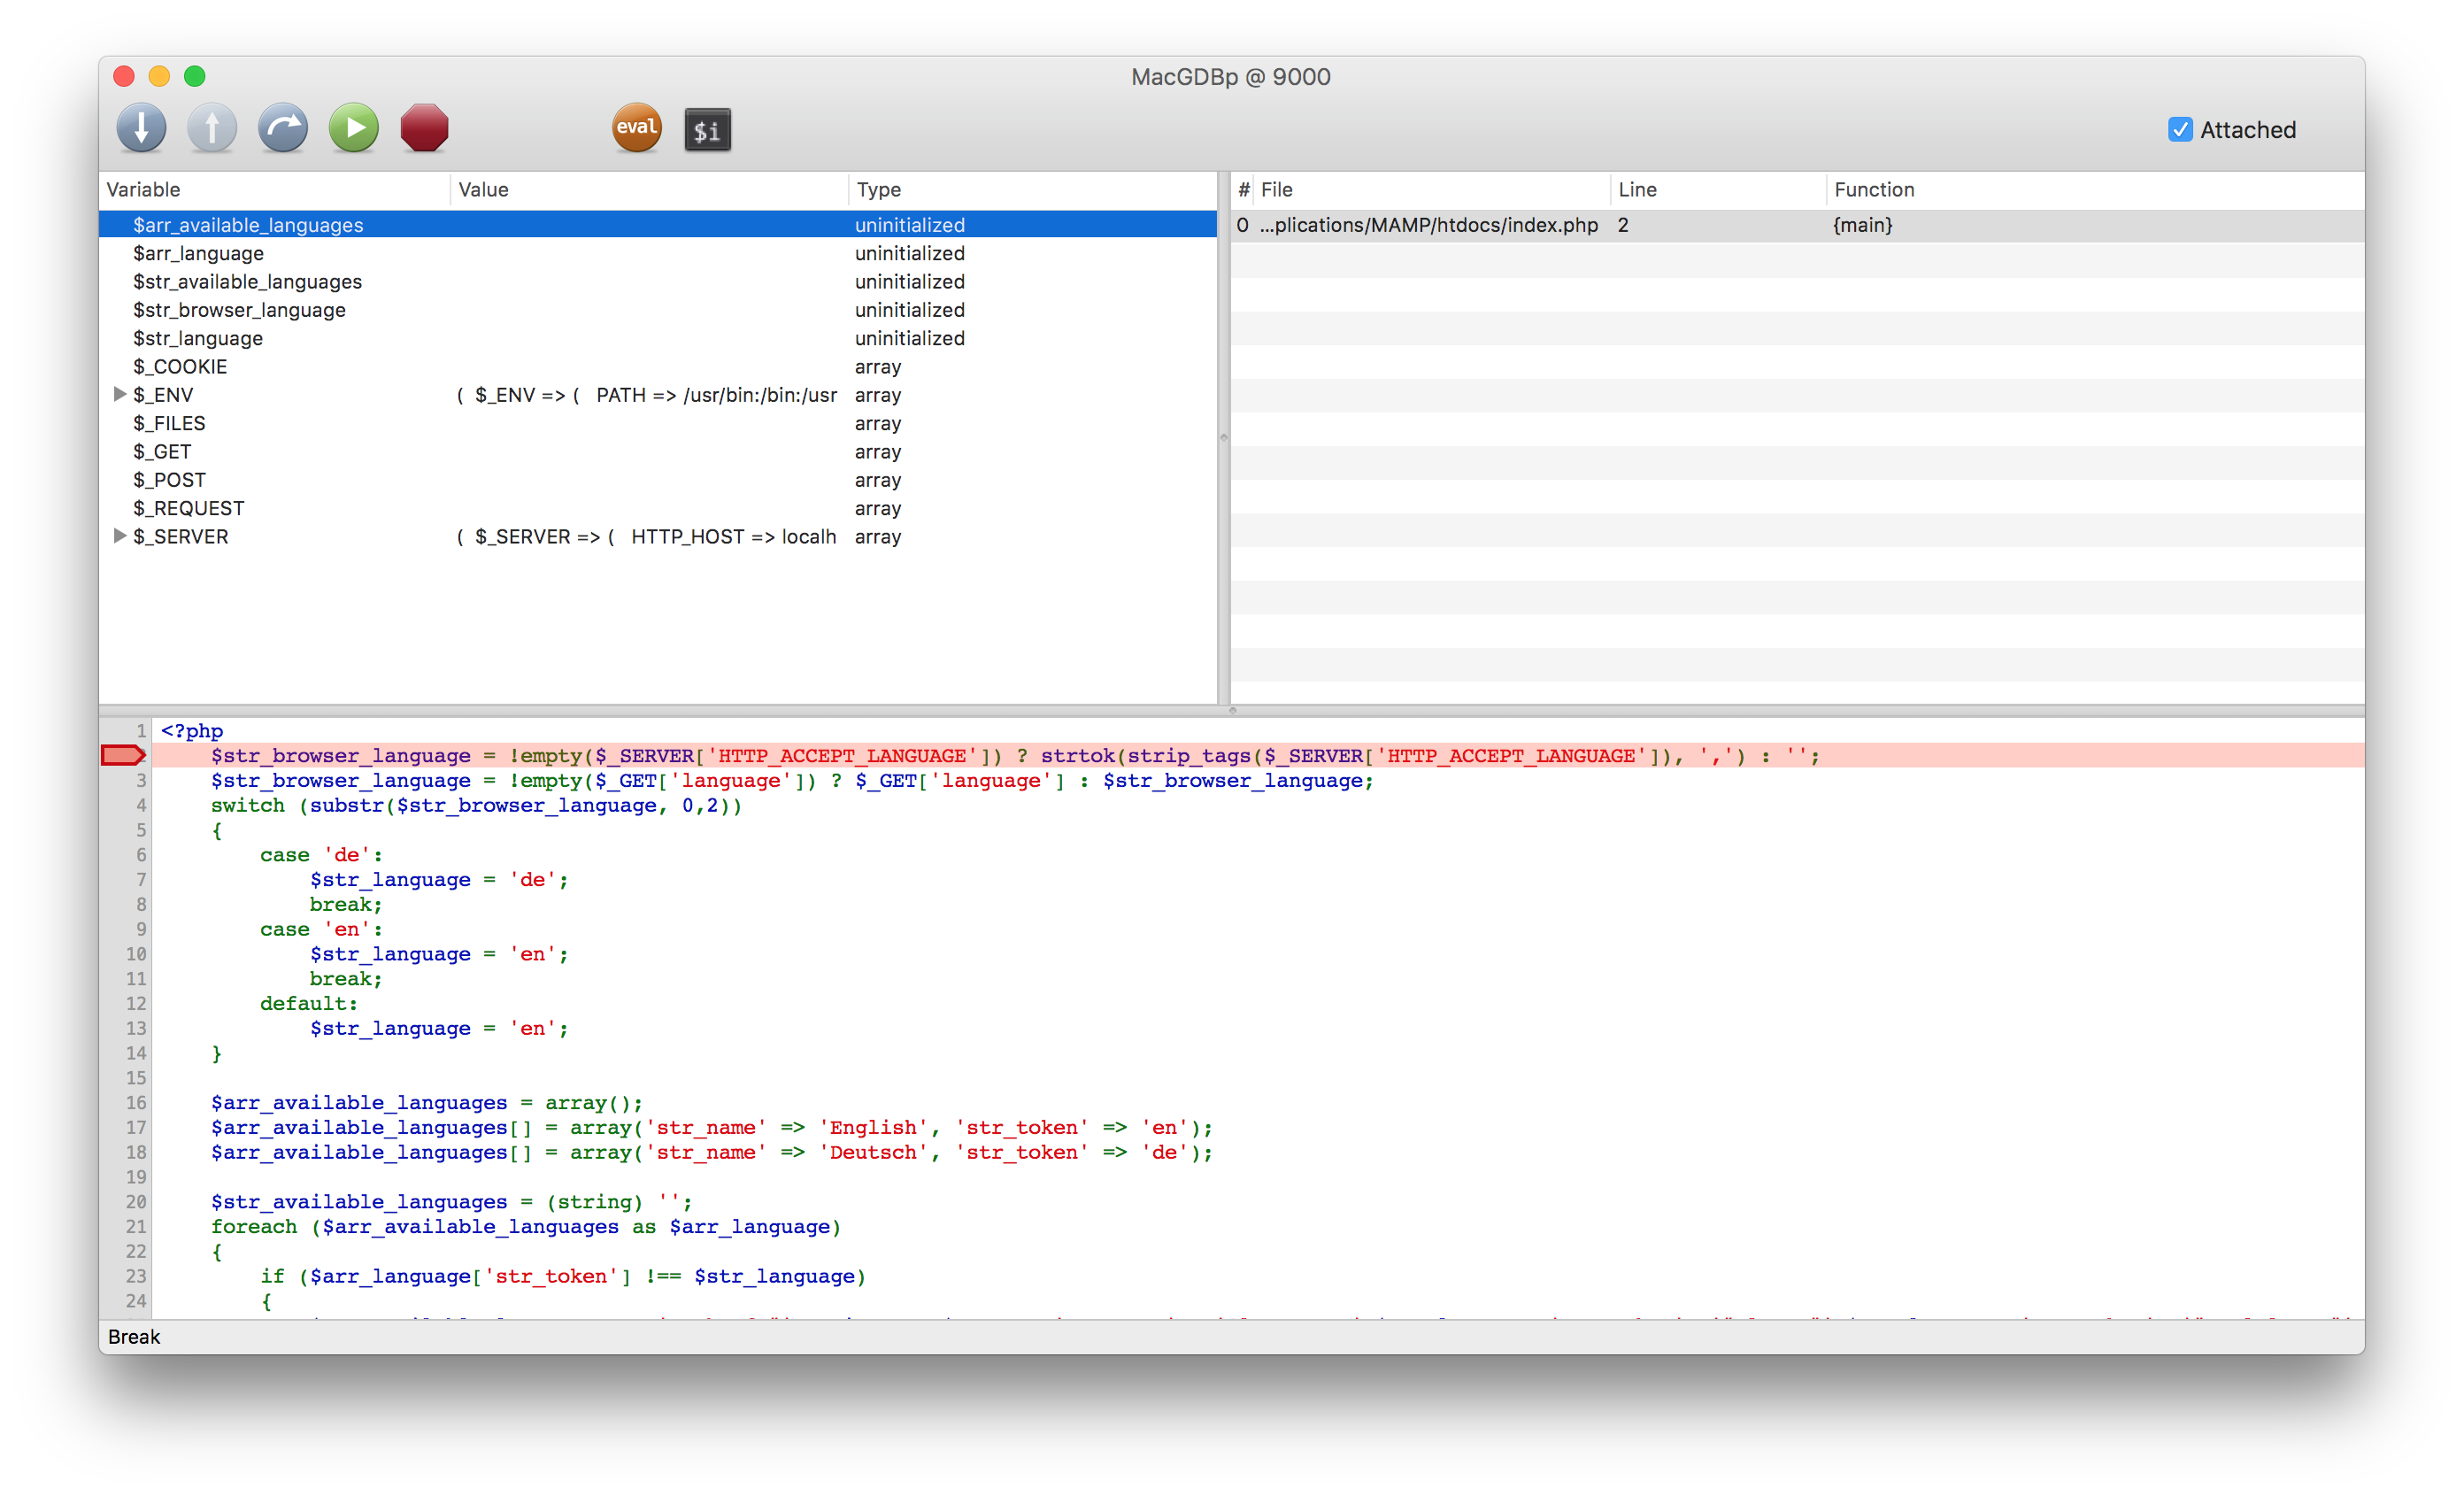Open the eval expression tool
Viewport: 2464px width, 1496px height.
637,128
